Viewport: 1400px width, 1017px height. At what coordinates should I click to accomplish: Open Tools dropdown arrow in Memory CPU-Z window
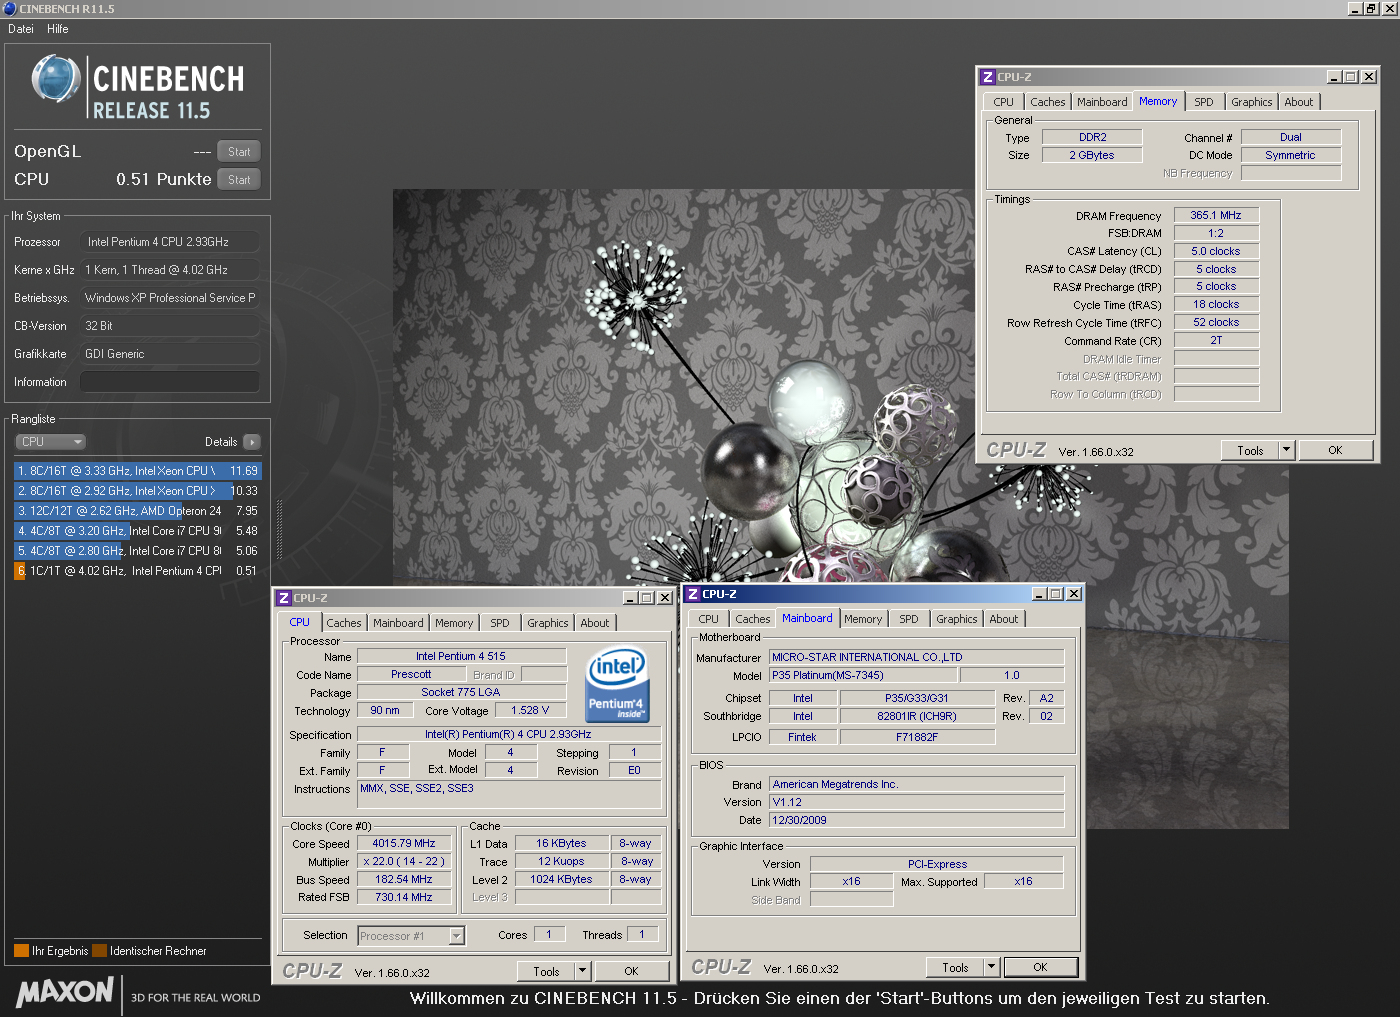point(1287,451)
